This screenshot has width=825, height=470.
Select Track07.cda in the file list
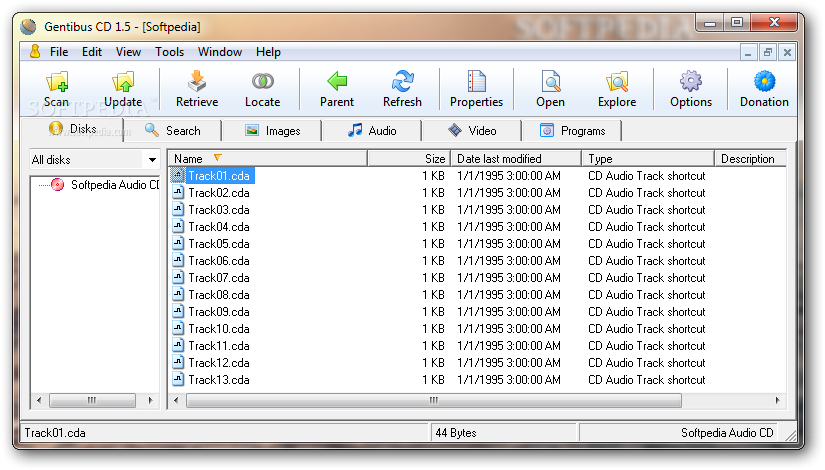click(x=219, y=278)
